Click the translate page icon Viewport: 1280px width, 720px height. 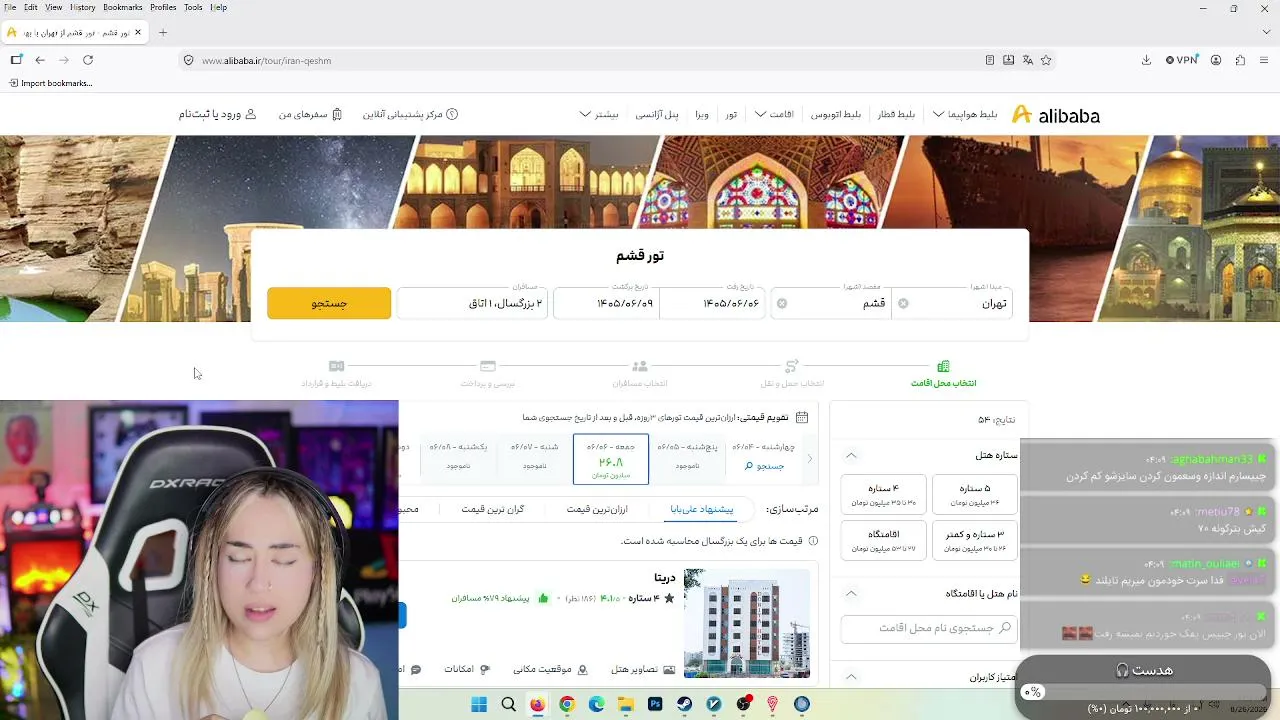coord(1027,60)
